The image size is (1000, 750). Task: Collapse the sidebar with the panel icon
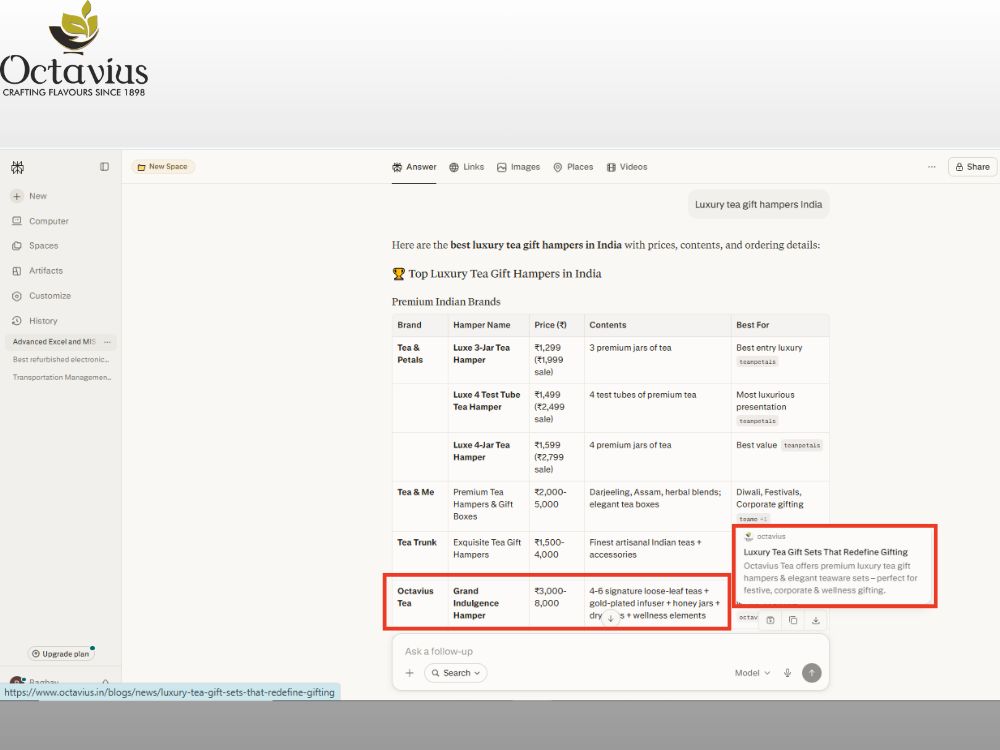(105, 166)
